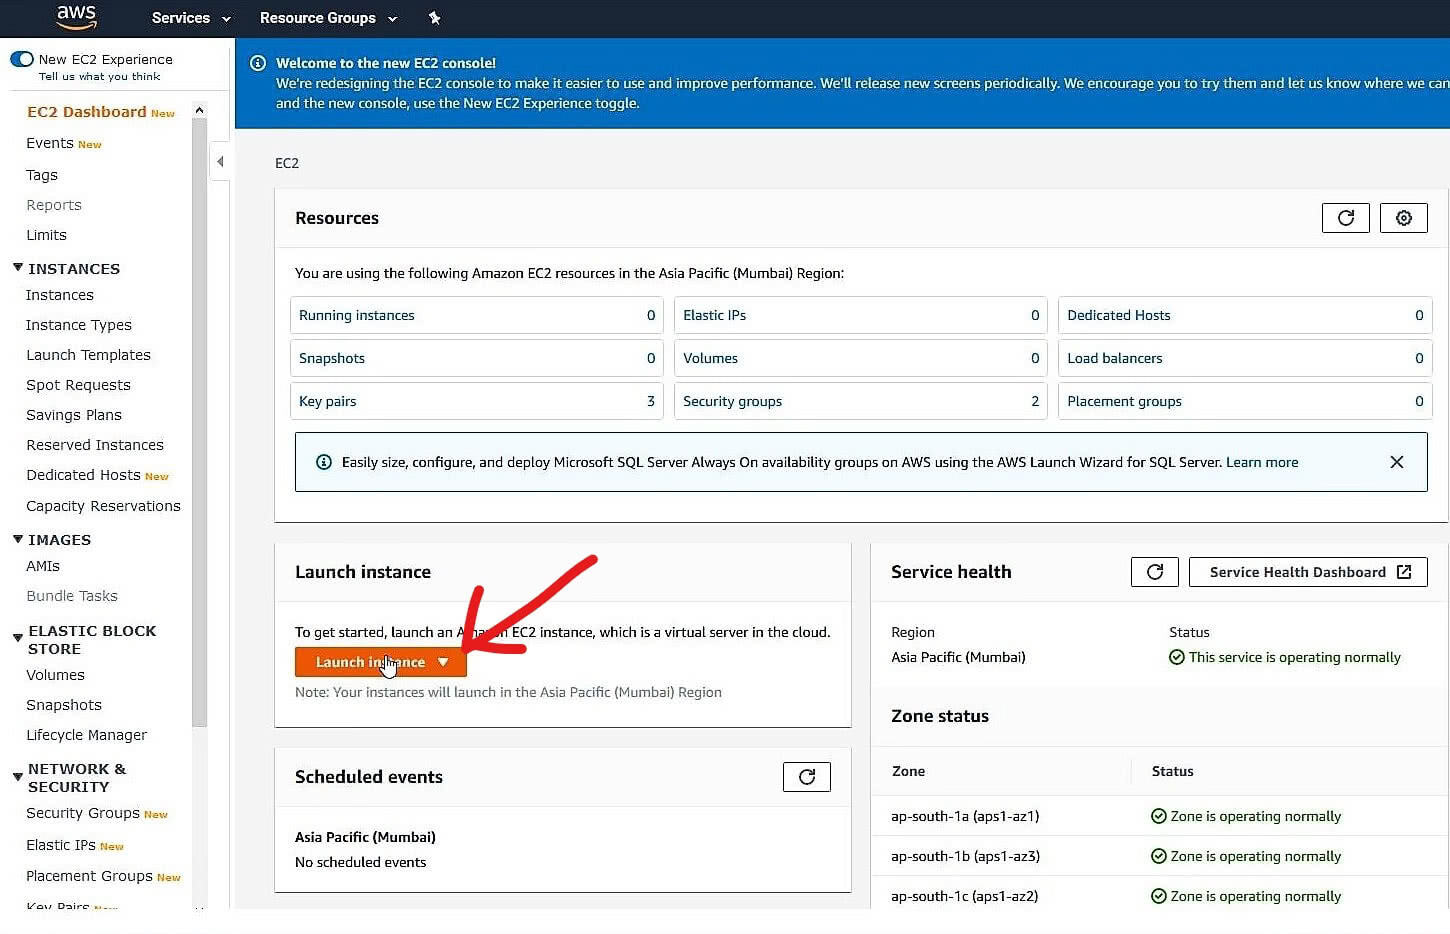Refresh the Service health panel
1450x934 pixels.
1154,571
